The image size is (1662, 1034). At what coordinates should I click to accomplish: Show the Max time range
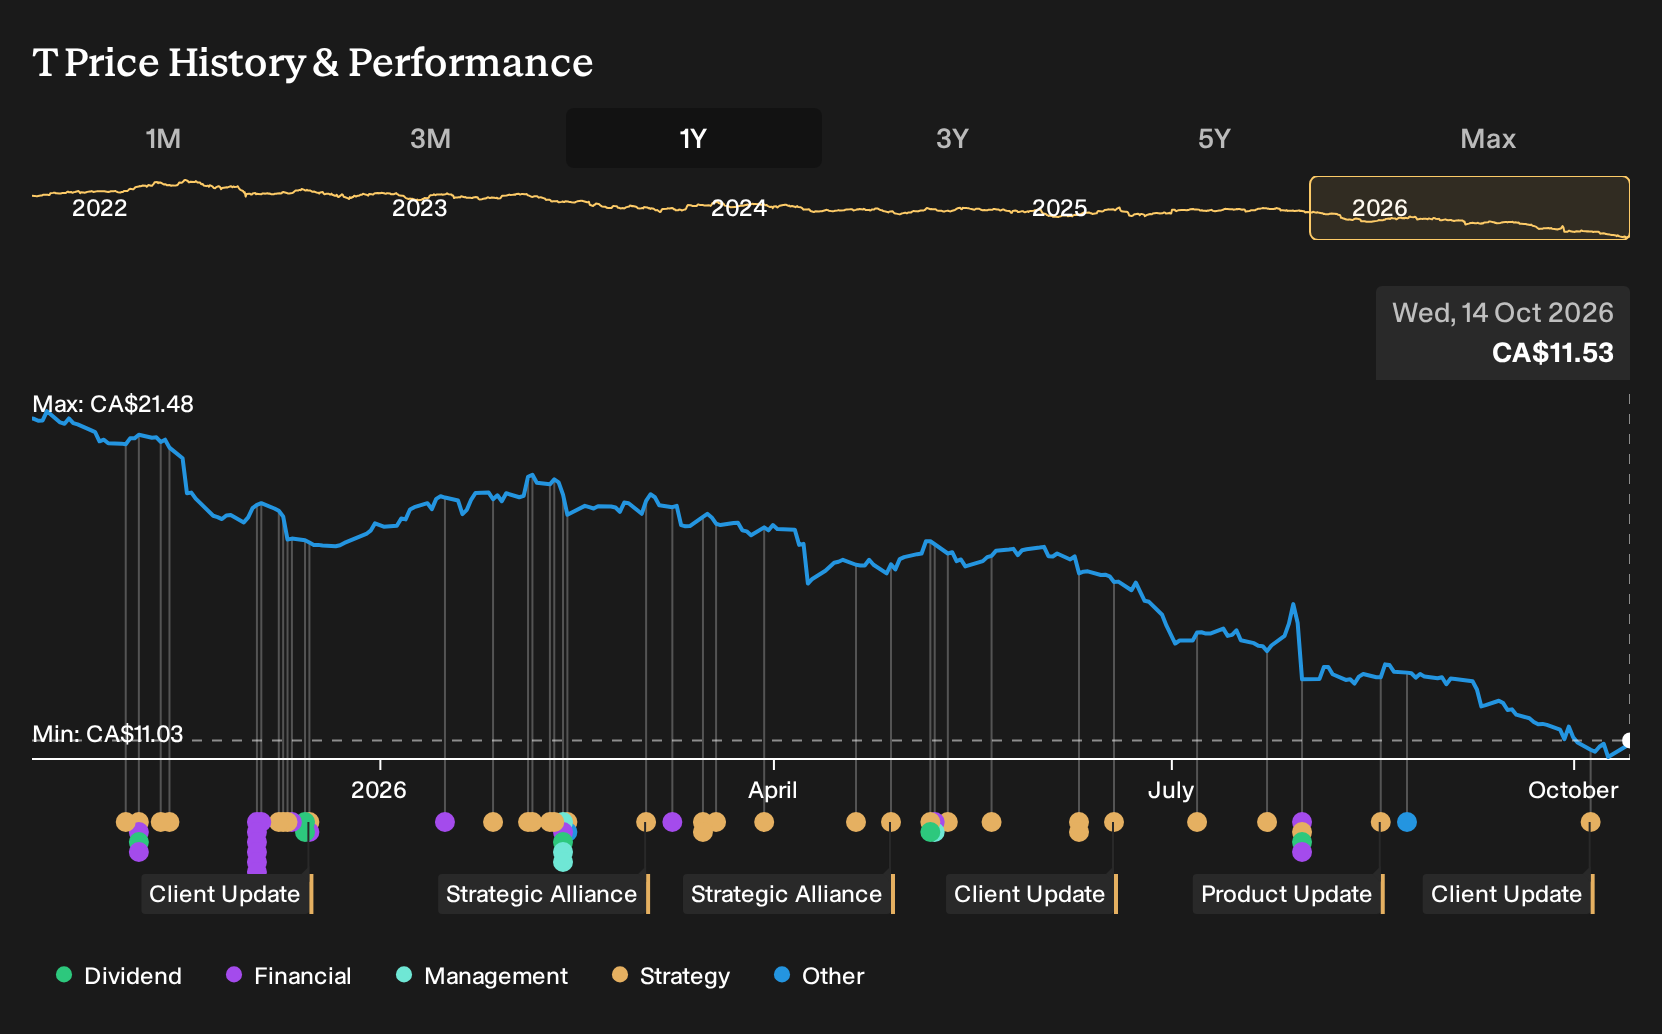click(1488, 138)
